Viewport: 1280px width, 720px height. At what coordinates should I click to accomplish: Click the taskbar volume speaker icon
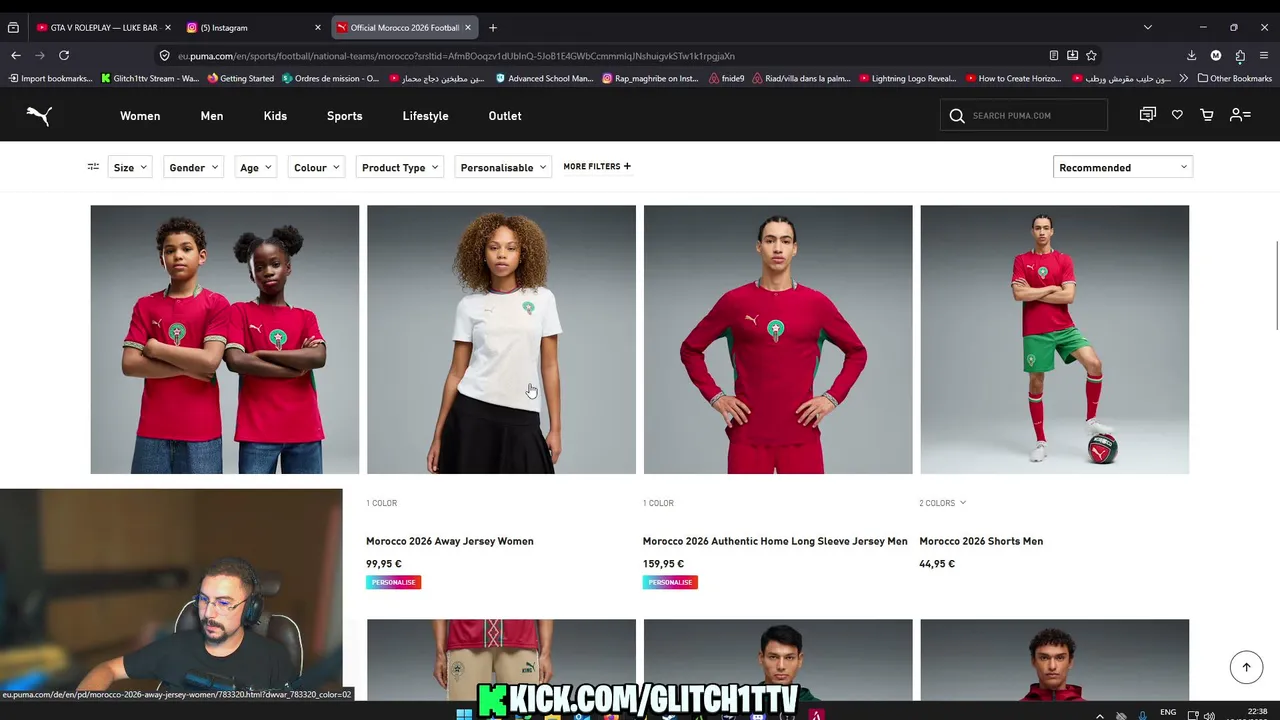1209,715
